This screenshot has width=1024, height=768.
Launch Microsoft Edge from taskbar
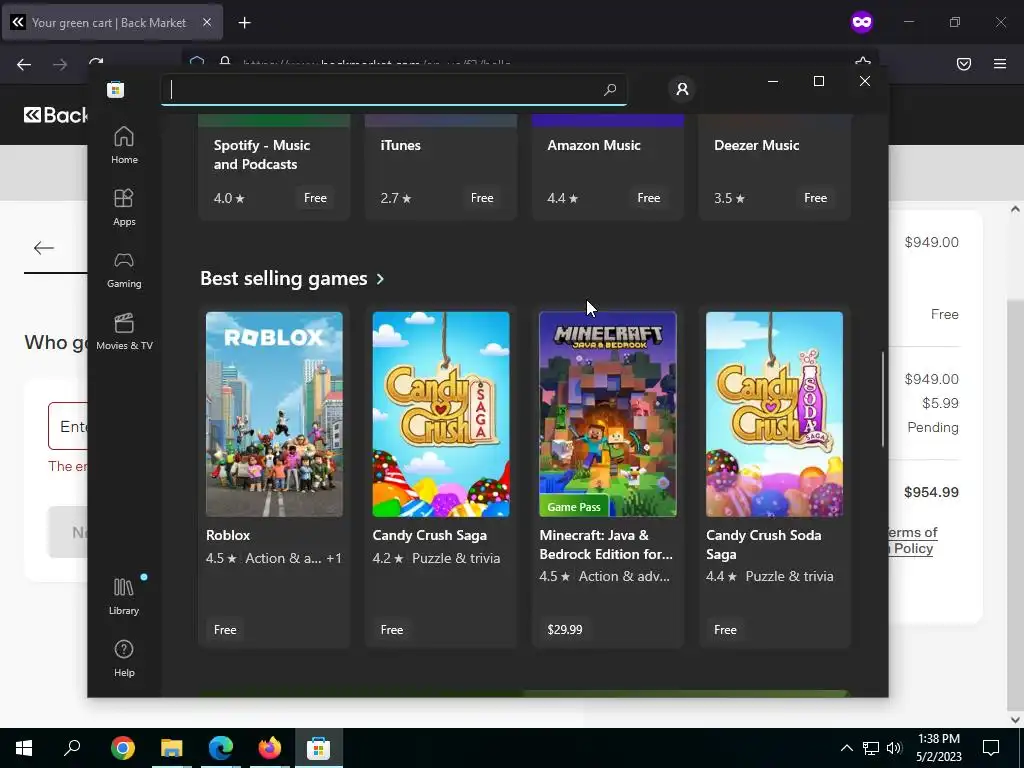221,748
